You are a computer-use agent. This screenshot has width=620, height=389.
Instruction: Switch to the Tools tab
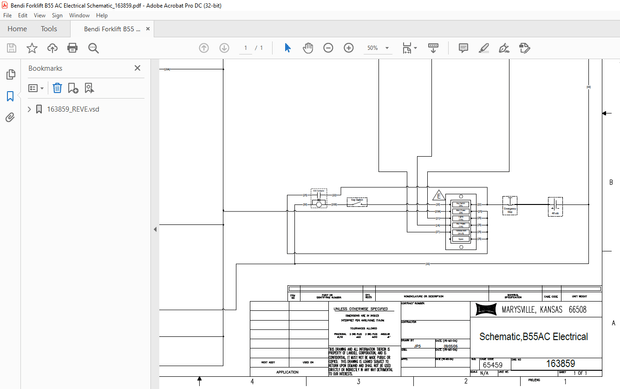[49, 29]
